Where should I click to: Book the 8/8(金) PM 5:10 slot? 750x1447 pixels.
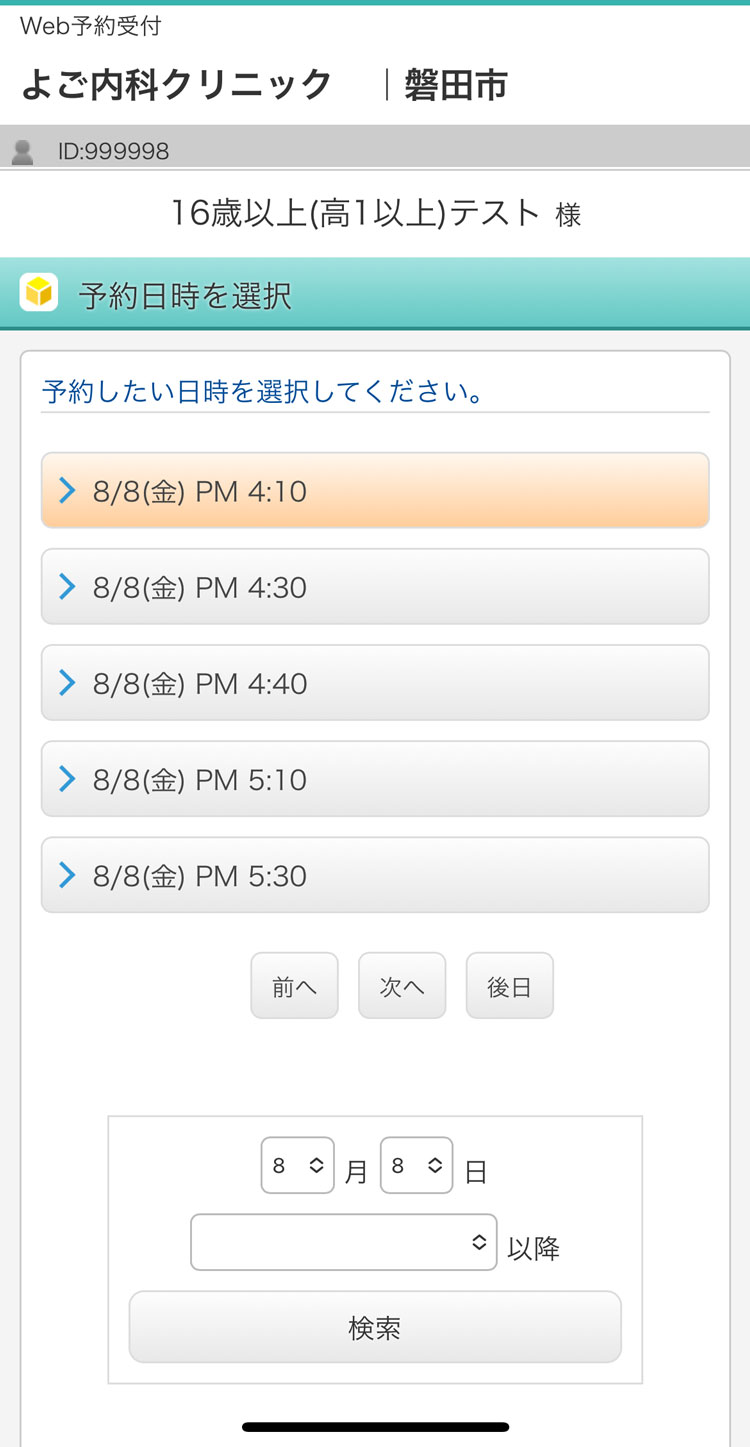[x=375, y=779]
